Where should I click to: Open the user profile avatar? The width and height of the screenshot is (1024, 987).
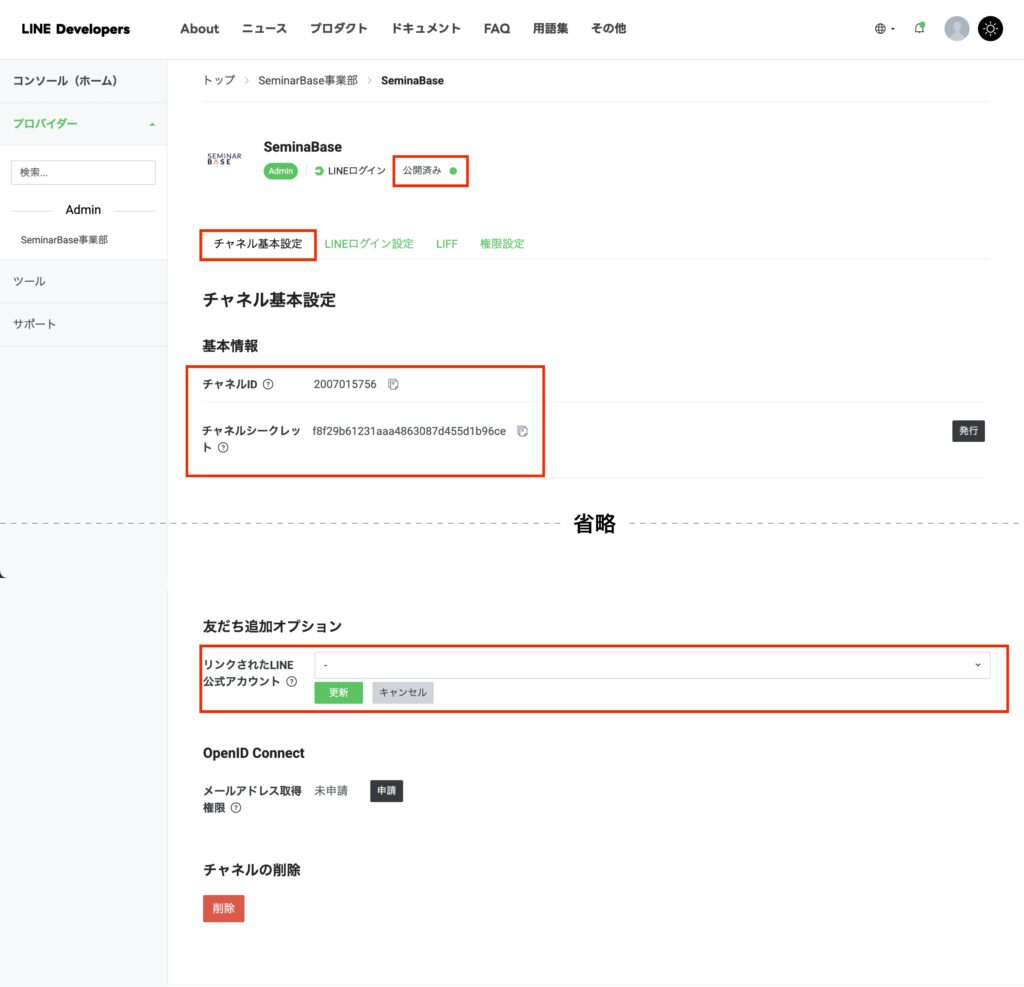(x=957, y=29)
